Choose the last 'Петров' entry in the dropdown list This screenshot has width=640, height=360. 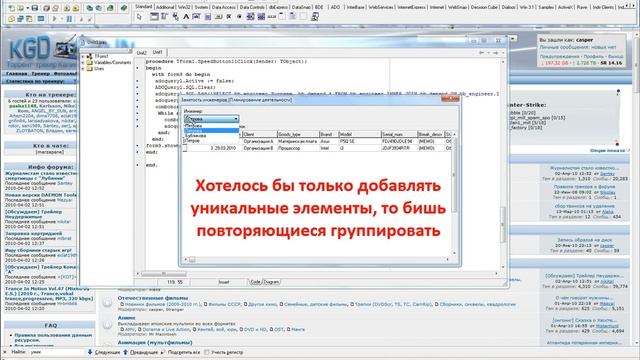(x=211, y=140)
